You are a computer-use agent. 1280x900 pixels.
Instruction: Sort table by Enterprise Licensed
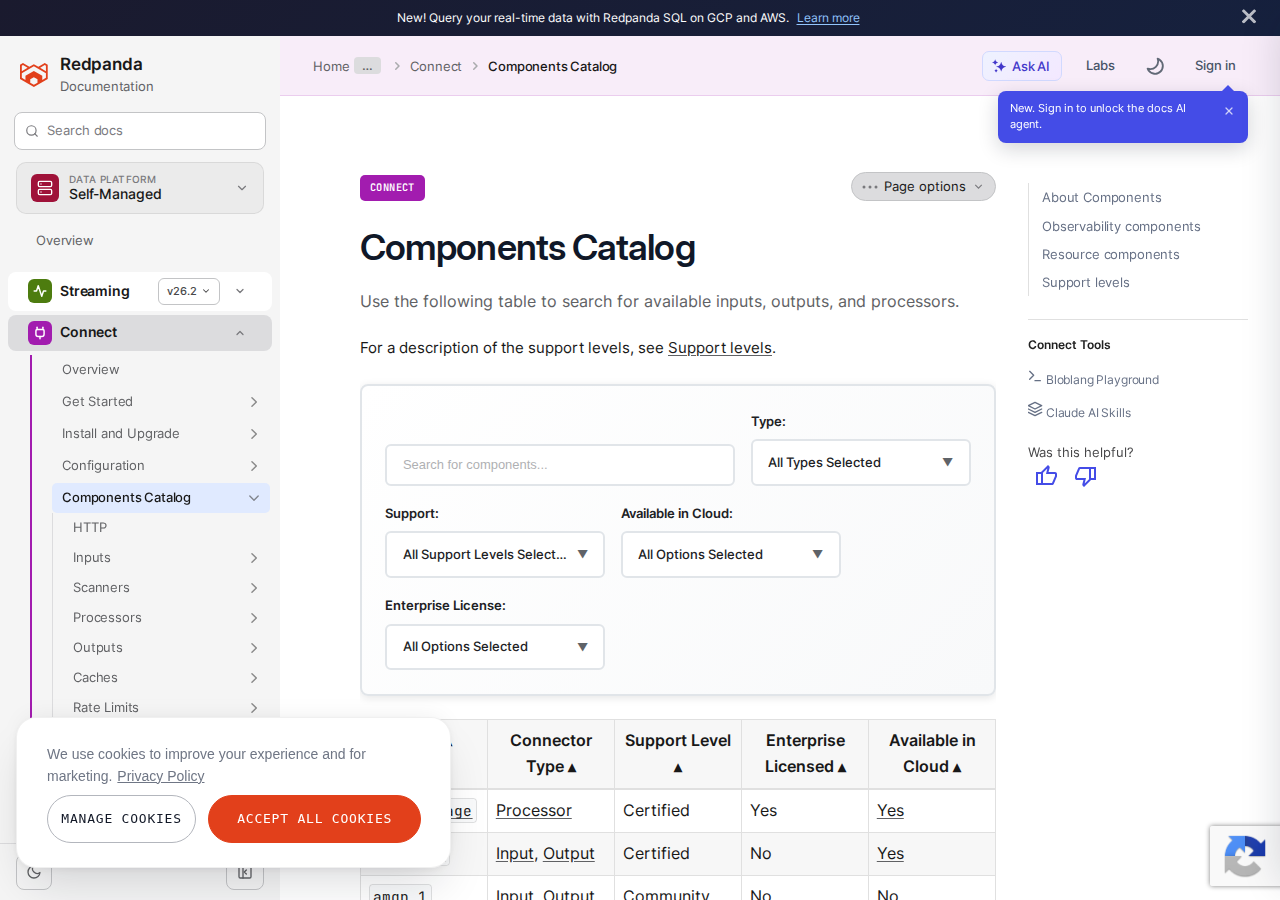[x=805, y=753]
